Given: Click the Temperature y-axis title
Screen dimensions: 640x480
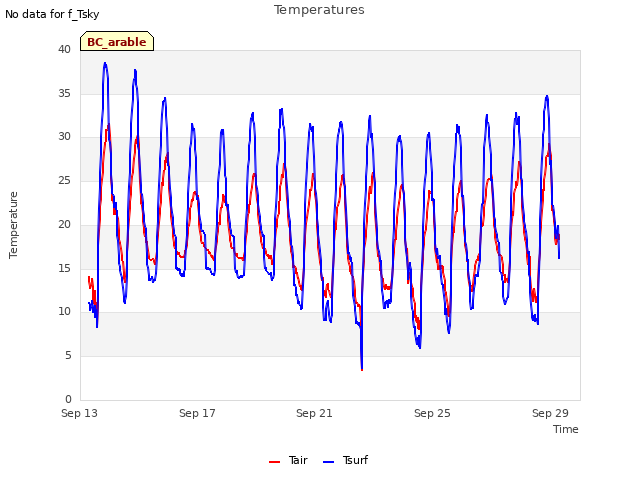Looking at the screenshot, I should pos(13,225).
